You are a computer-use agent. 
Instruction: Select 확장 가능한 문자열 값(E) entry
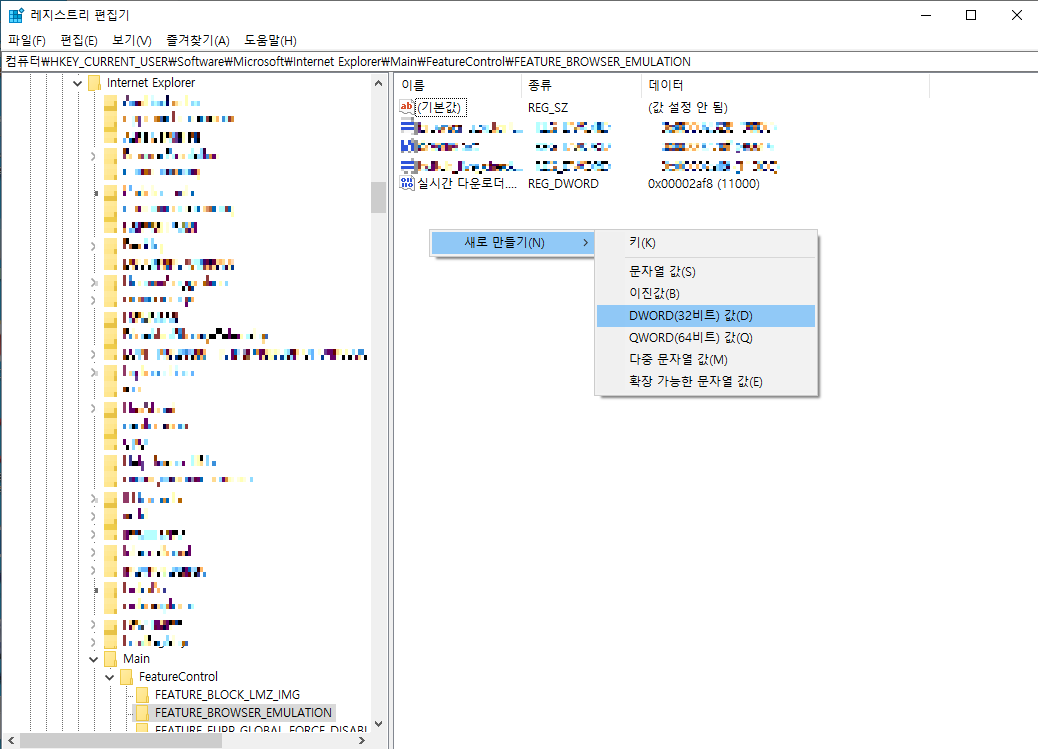pyautogui.click(x=706, y=381)
